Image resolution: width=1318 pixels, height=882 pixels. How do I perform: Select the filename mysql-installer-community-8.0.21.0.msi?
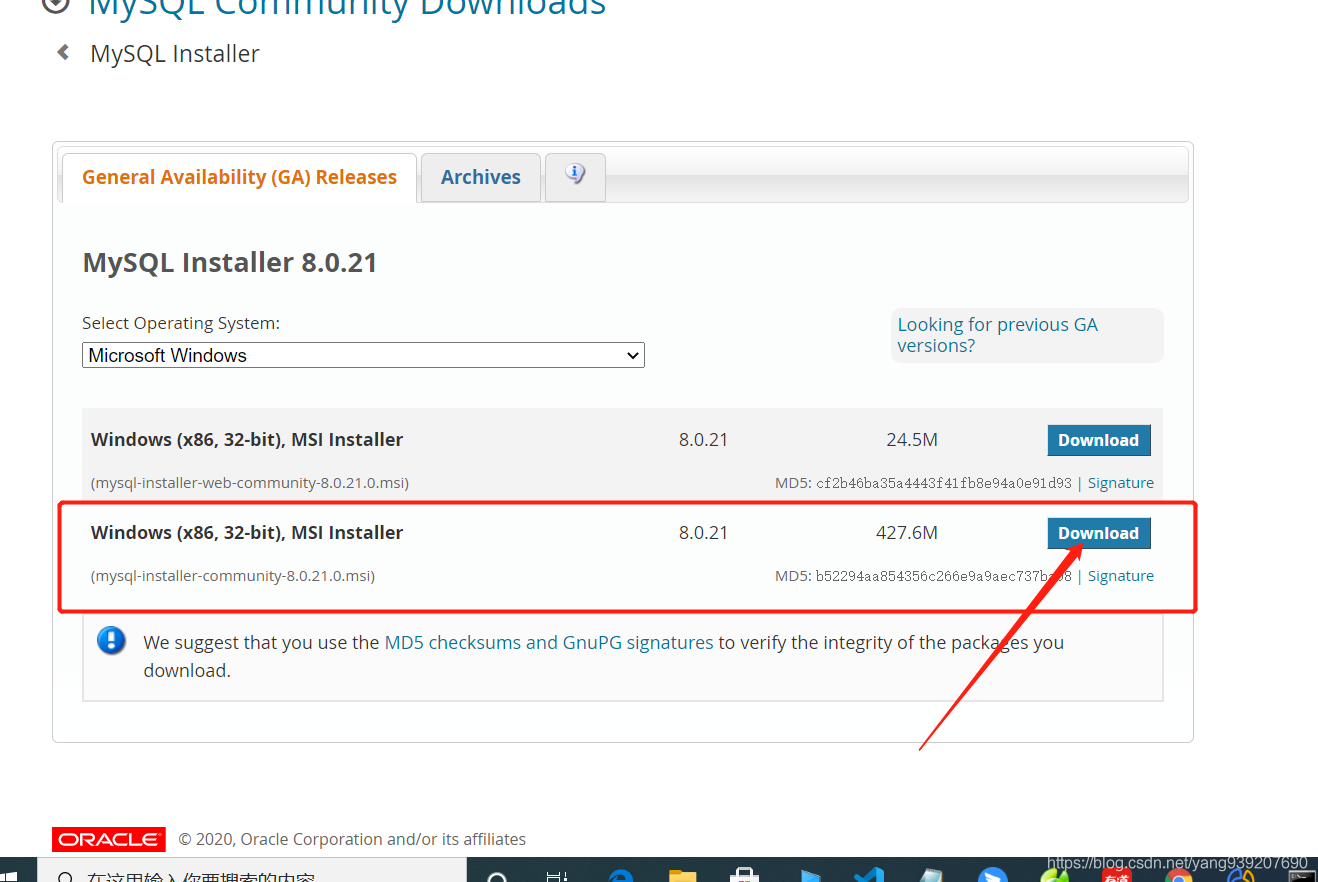[x=233, y=576]
